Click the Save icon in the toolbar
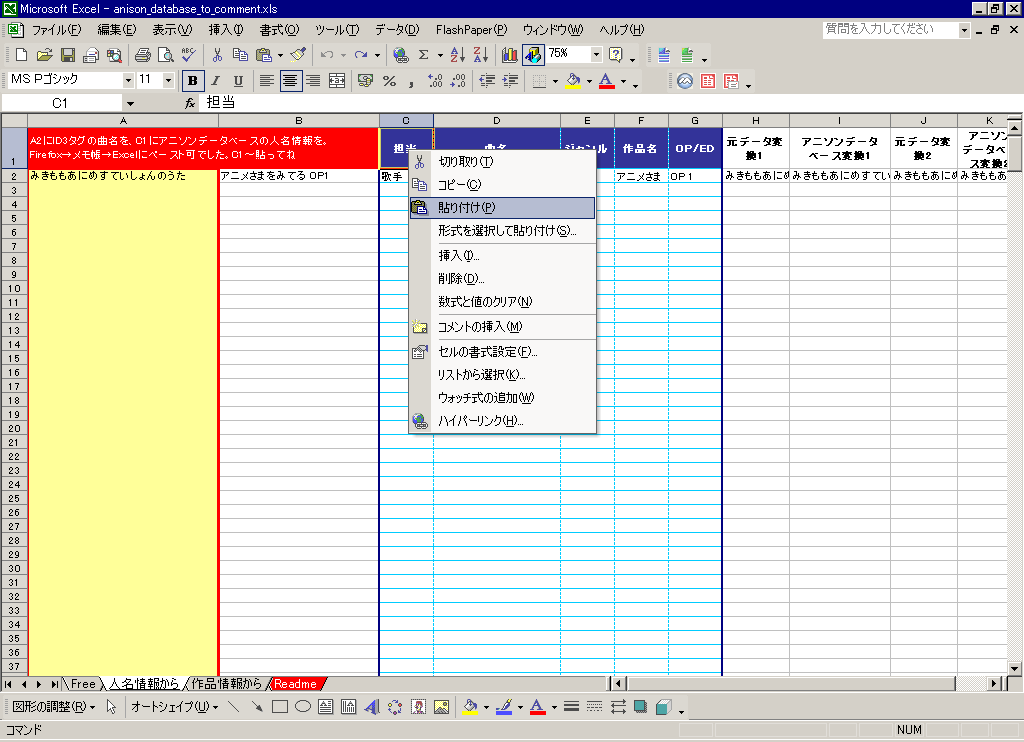The height and width of the screenshot is (742, 1024). point(68,55)
